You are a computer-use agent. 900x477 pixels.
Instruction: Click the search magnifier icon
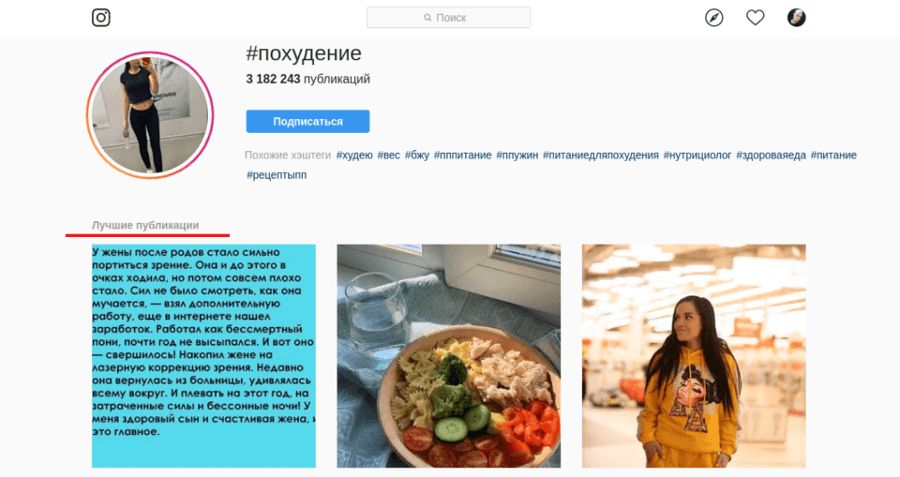point(428,18)
